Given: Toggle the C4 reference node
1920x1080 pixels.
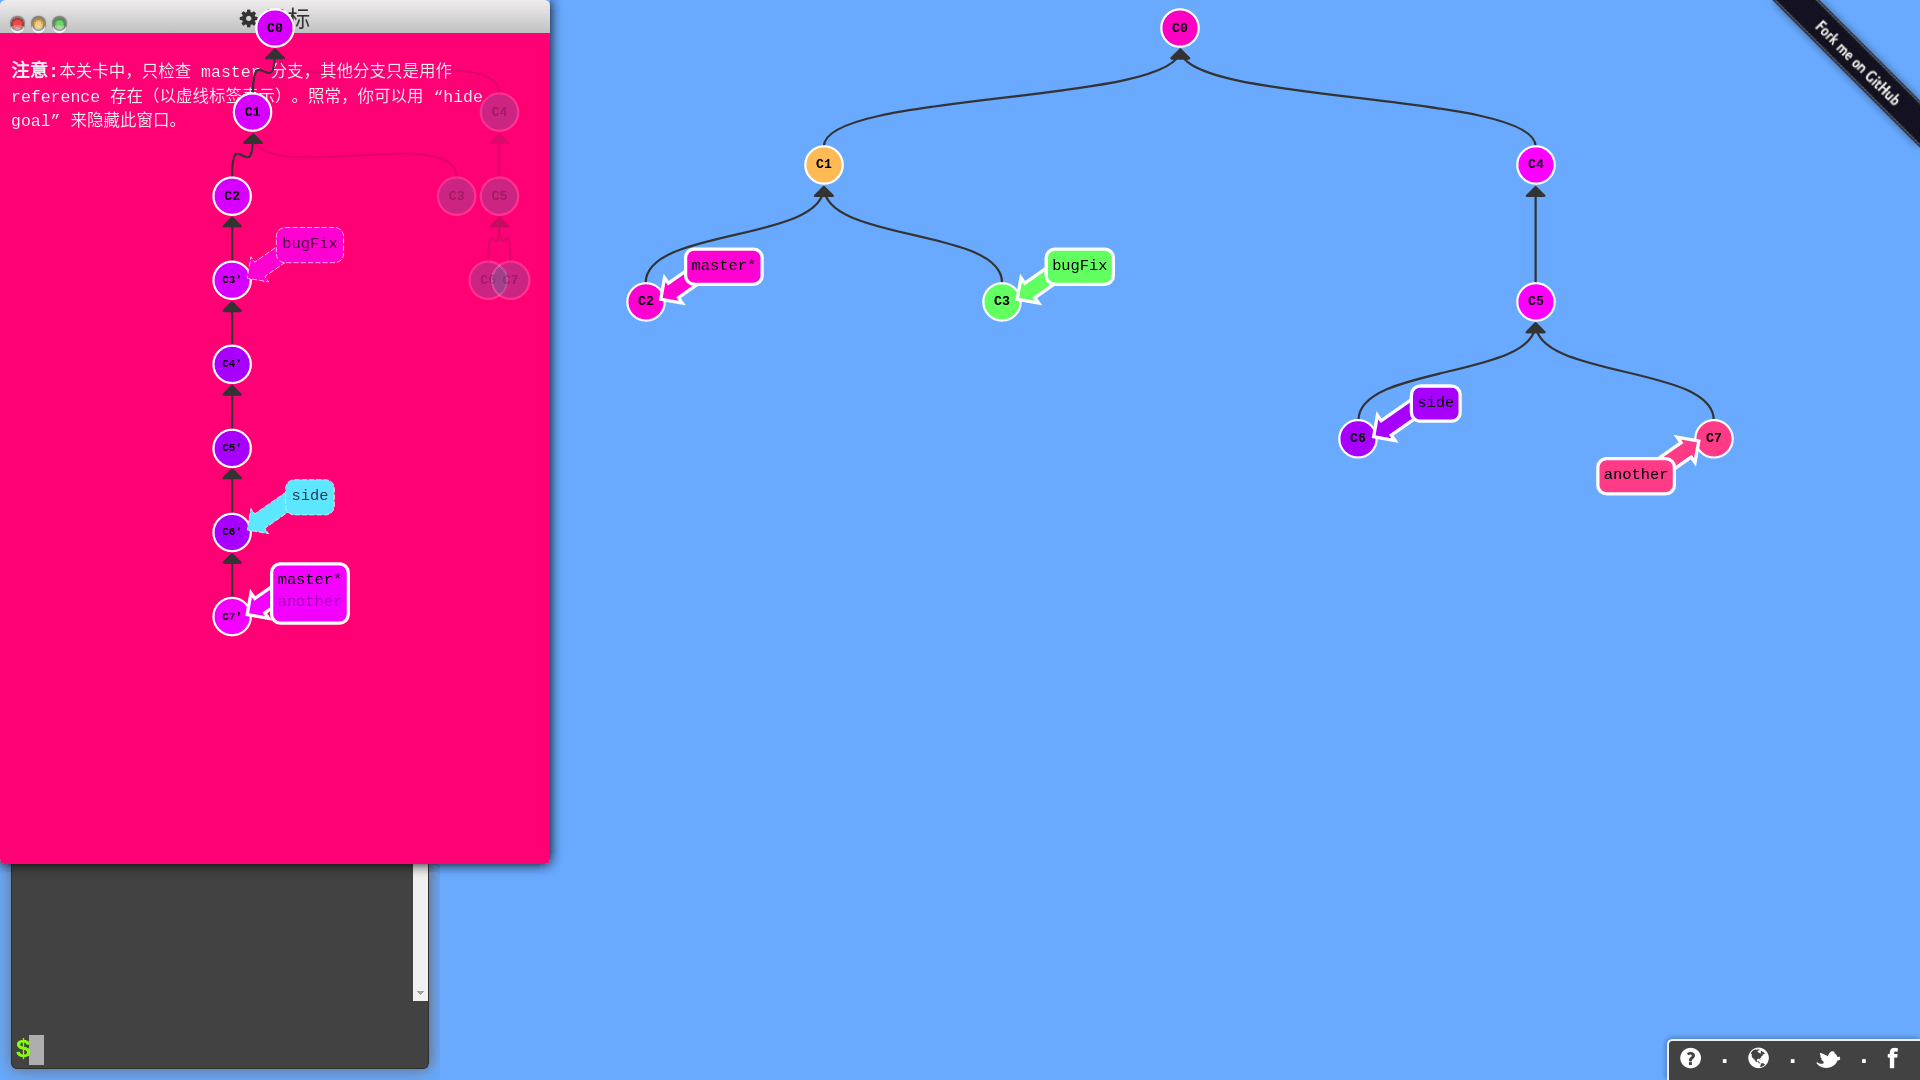Looking at the screenshot, I should (498, 112).
